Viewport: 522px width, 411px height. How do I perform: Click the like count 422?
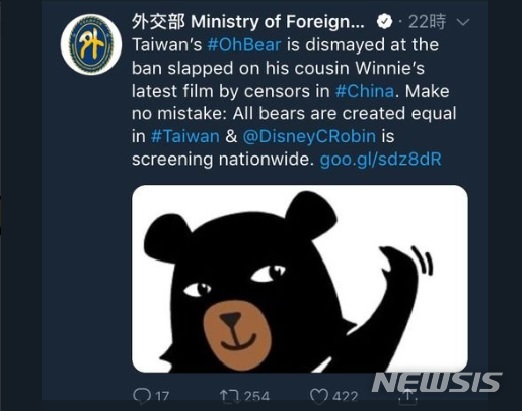tap(345, 397)
